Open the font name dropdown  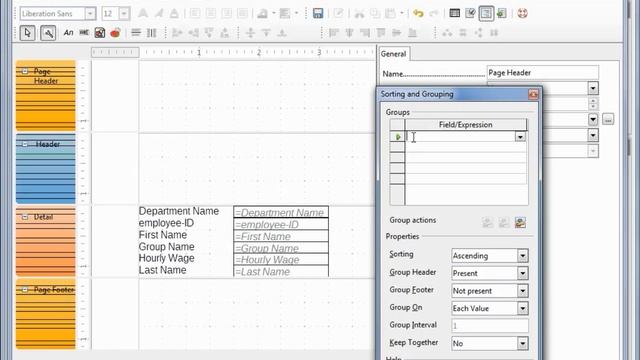[90, 13]
